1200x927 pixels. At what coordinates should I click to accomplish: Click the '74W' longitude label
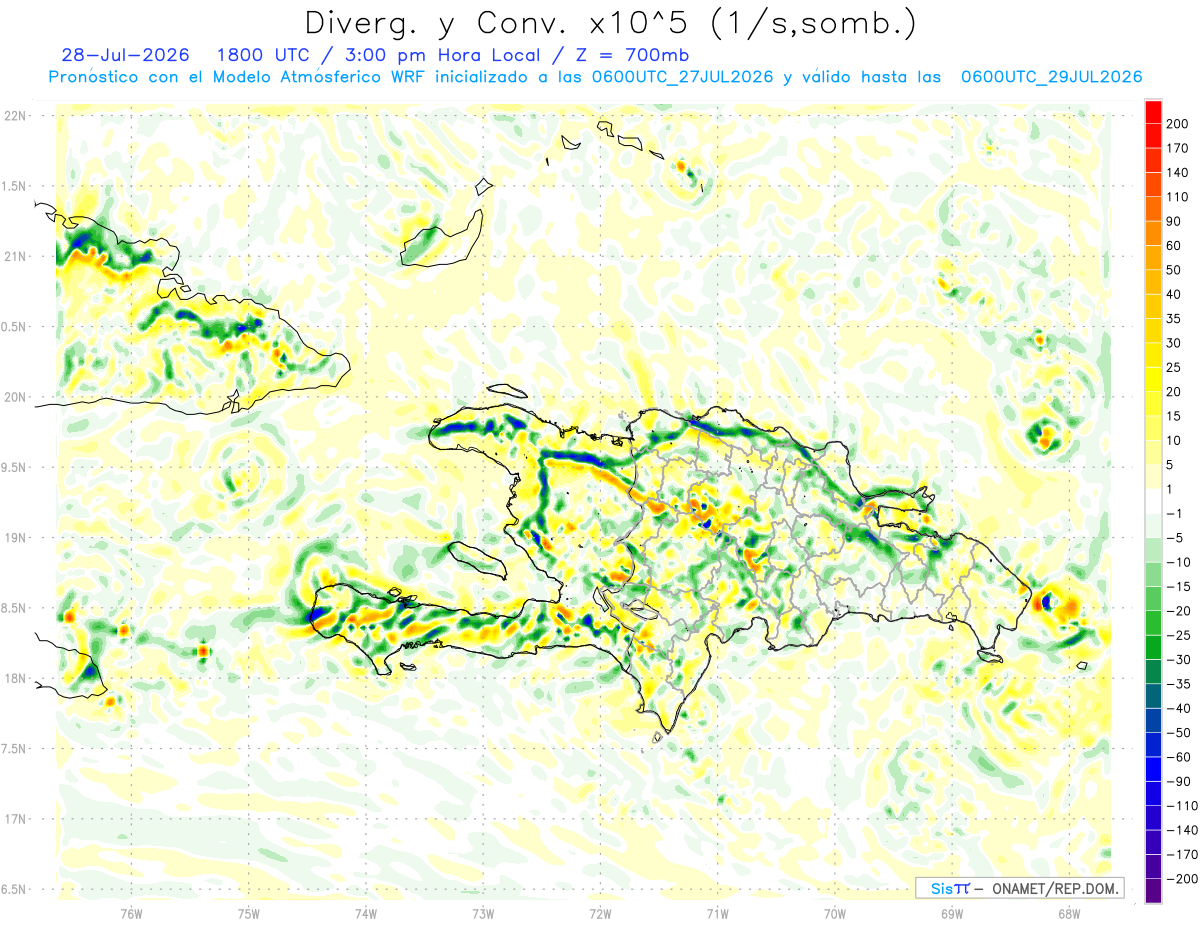(365, 913)
